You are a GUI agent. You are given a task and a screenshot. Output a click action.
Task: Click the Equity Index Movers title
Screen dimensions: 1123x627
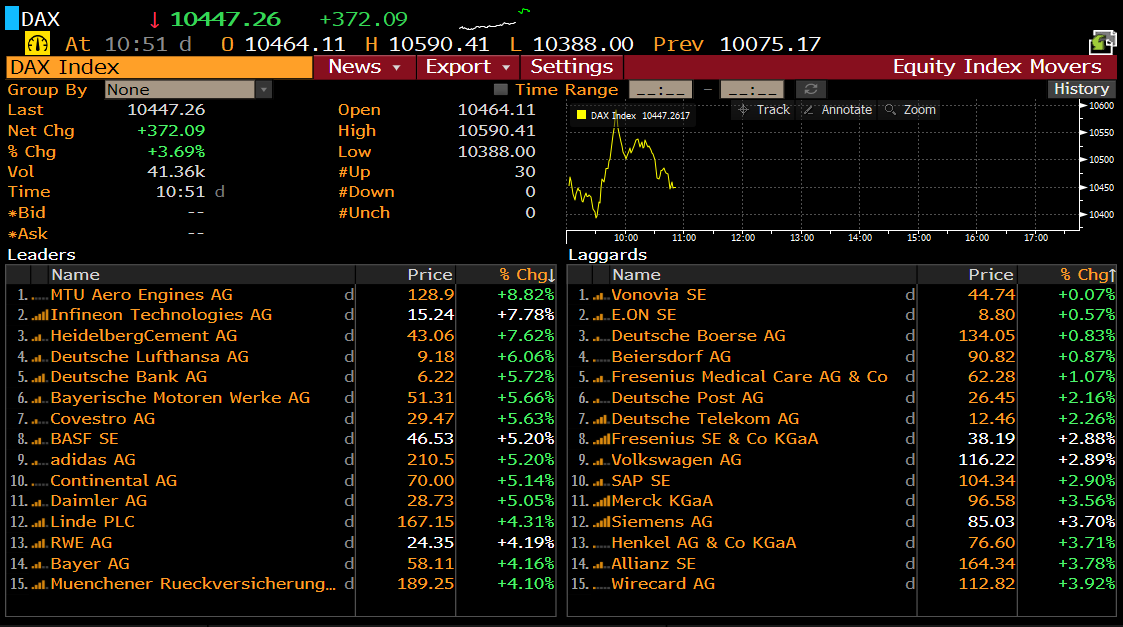pos(996,67)
